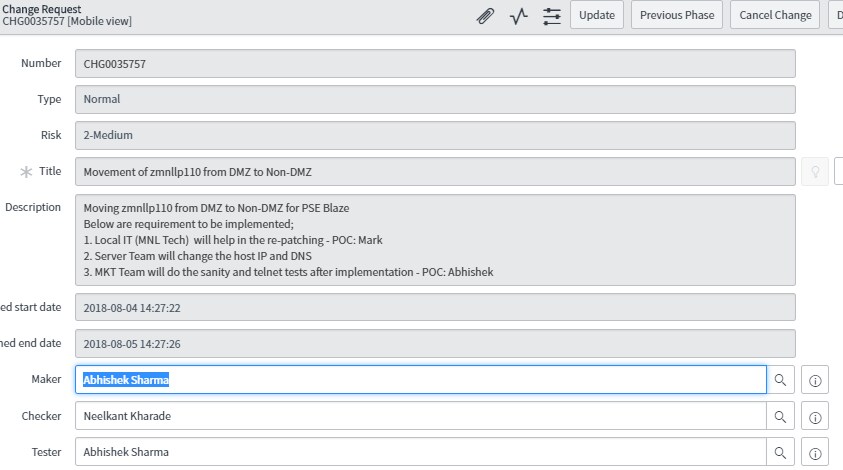Click the planned end date field
Viewport: 843px width, 470px height.
(x=435, y=344)
